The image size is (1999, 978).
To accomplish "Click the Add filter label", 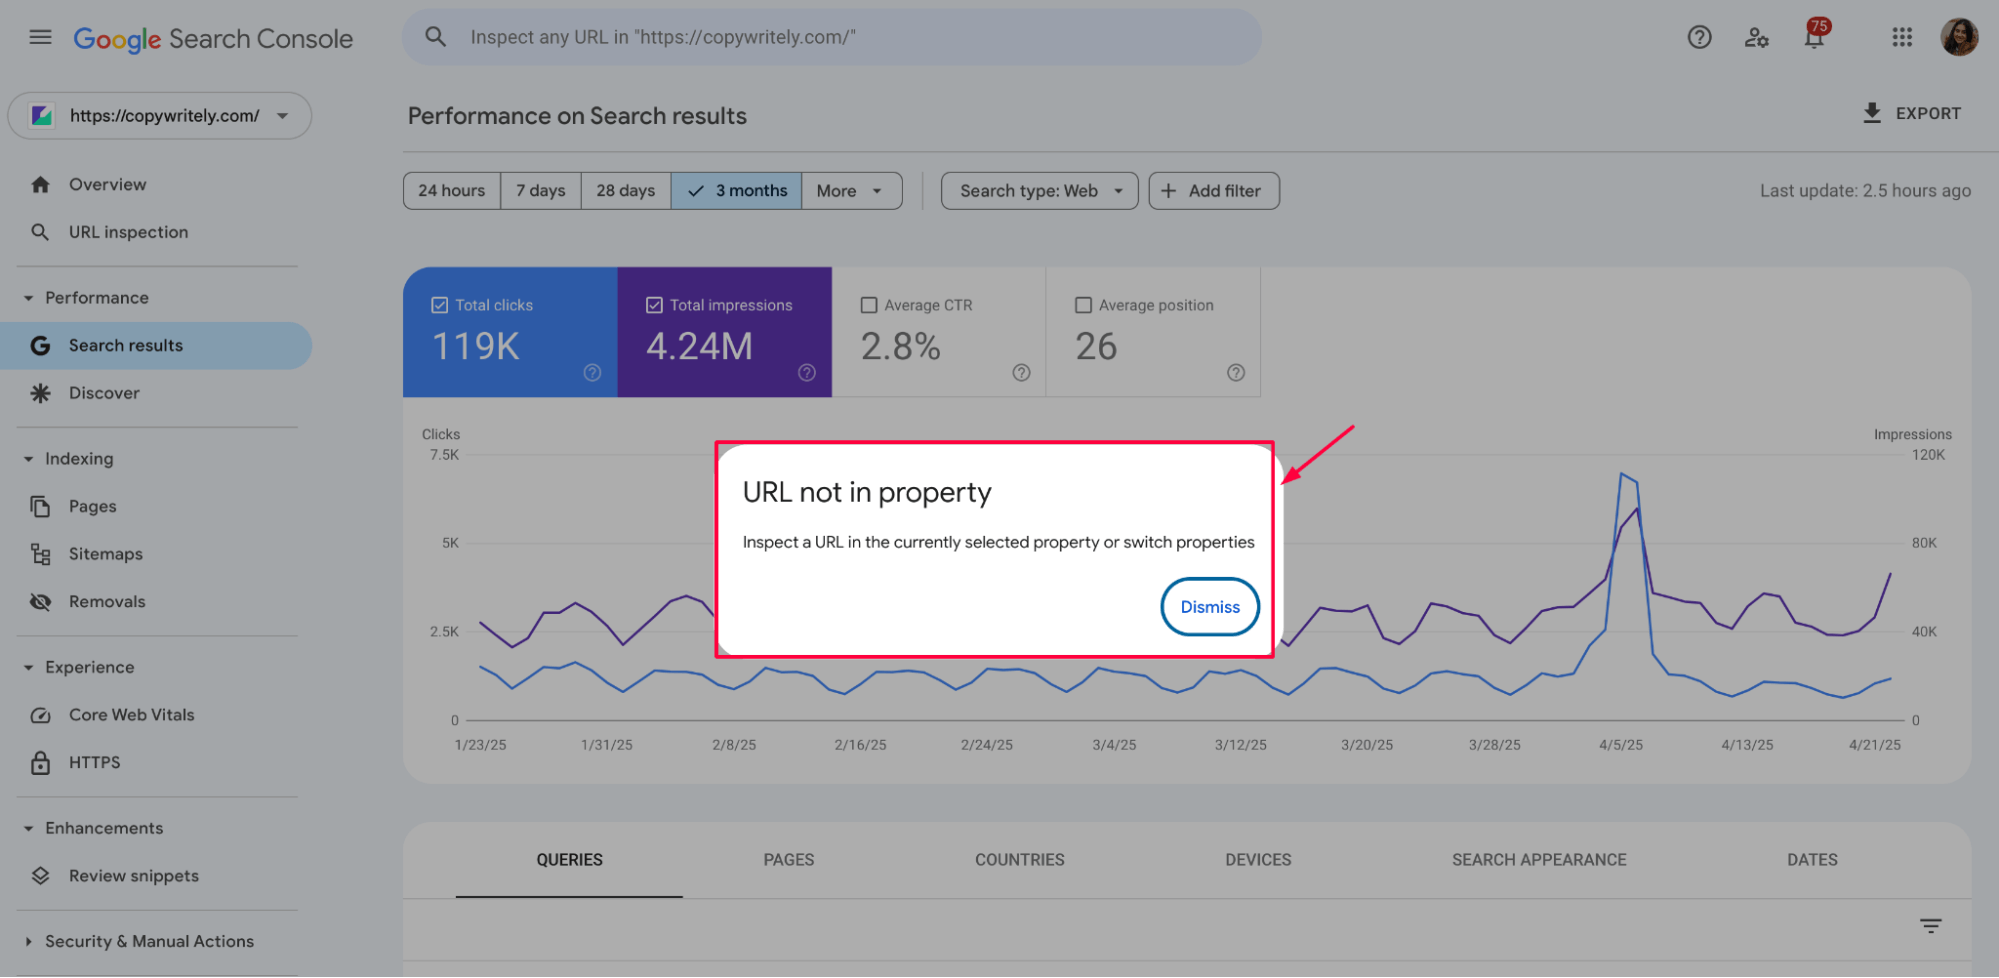I will [x=1224, y=190].
